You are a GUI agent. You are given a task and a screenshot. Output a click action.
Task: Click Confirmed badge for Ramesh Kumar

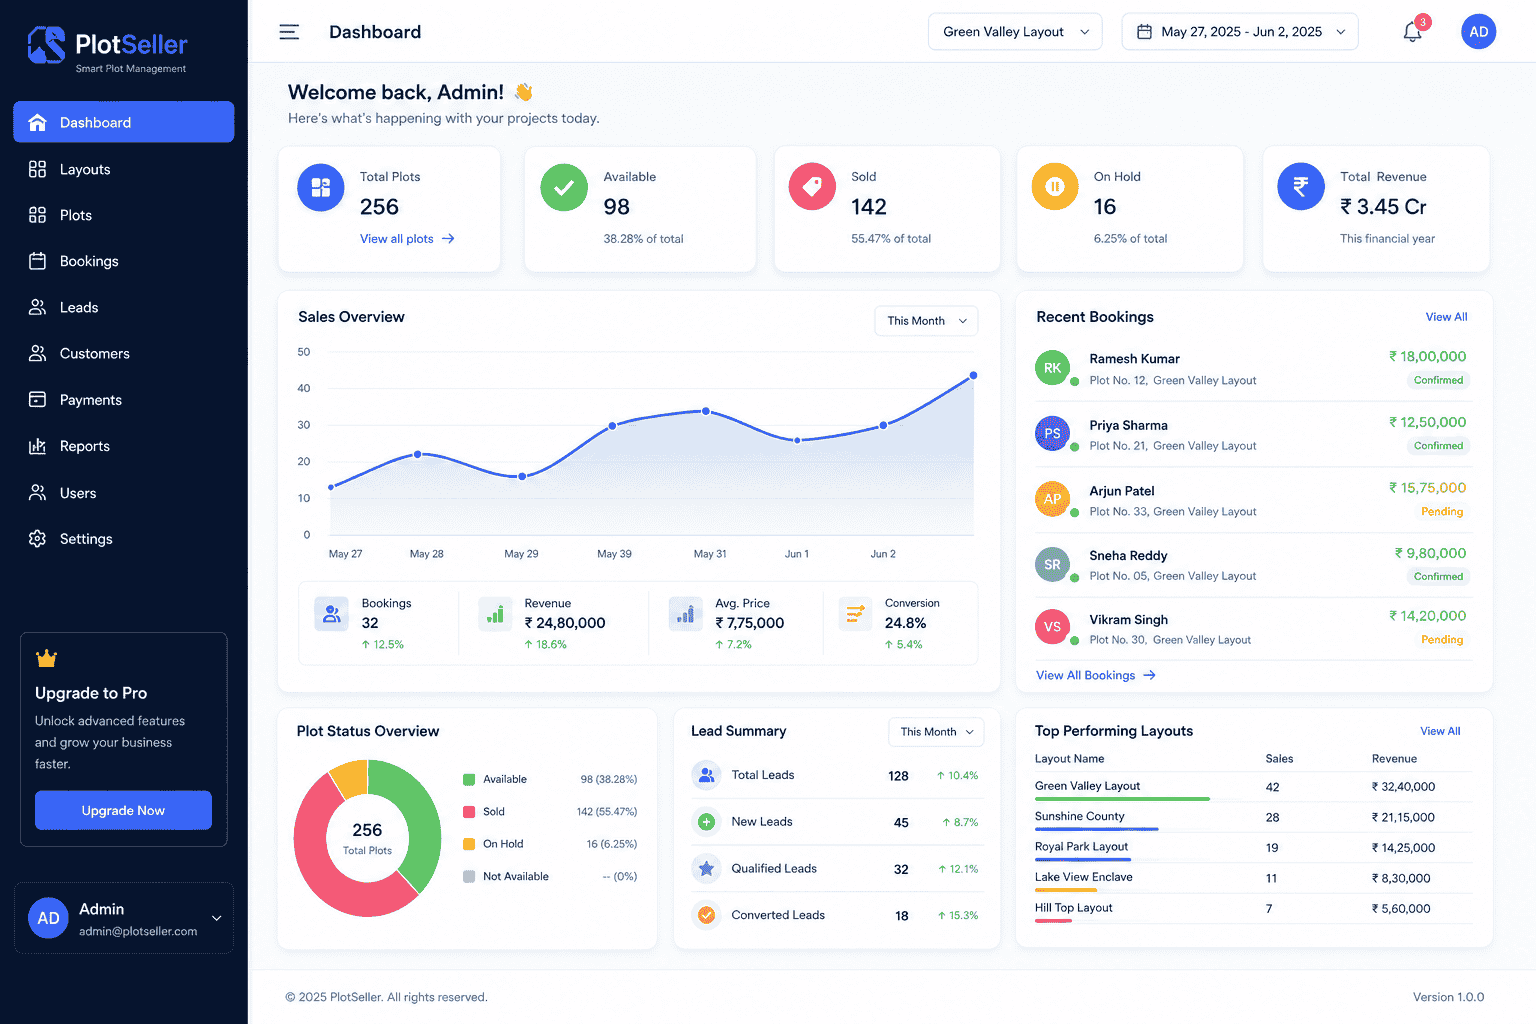[1438, 380]
